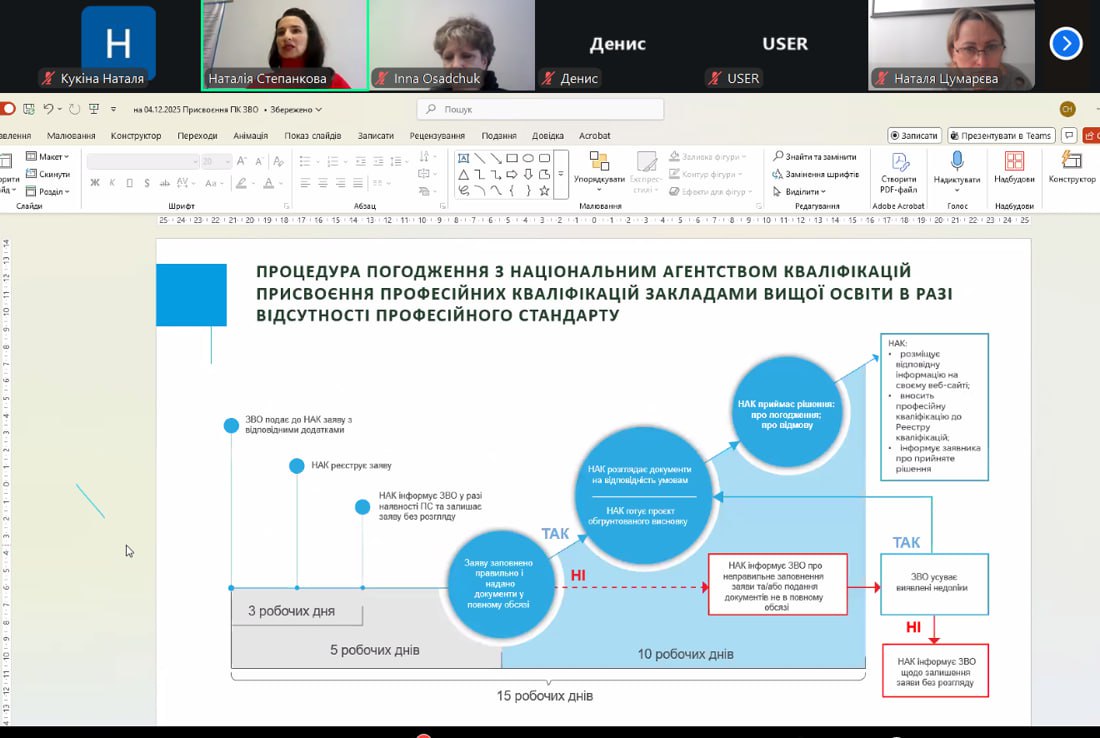Open the Упорядкувати arrange menu
Viewport: 1100px width, 738px height.
599,171
